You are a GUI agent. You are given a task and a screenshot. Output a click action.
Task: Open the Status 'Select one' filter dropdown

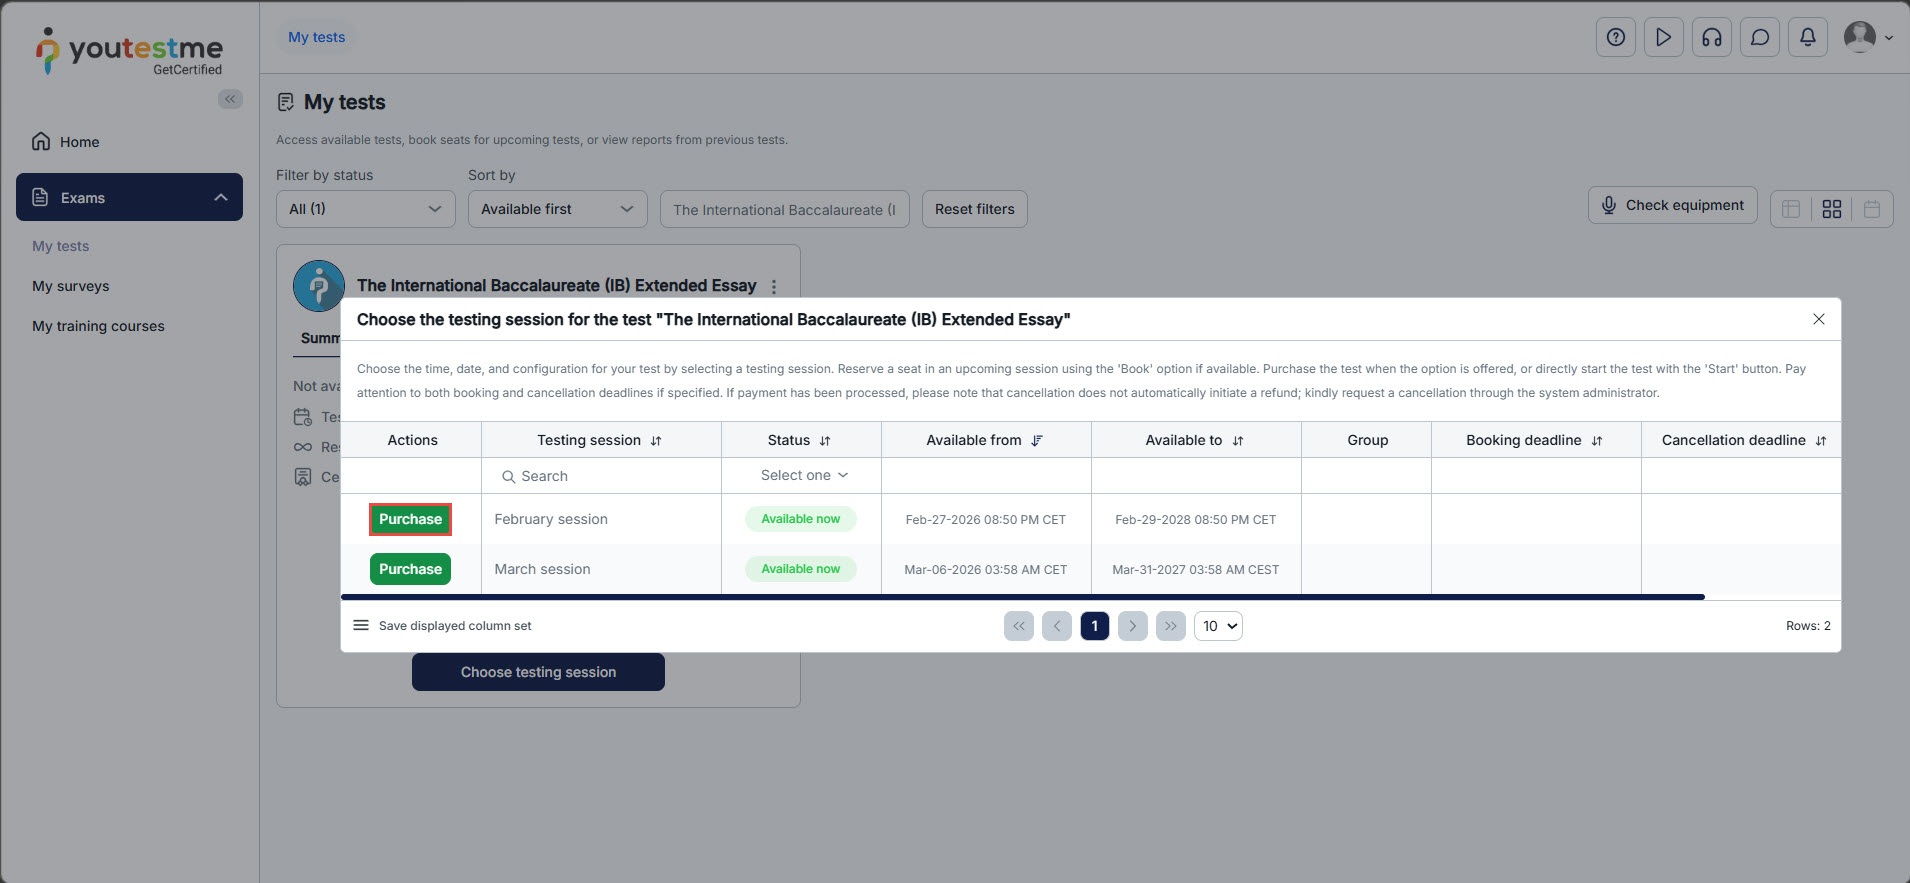point(802,476)
